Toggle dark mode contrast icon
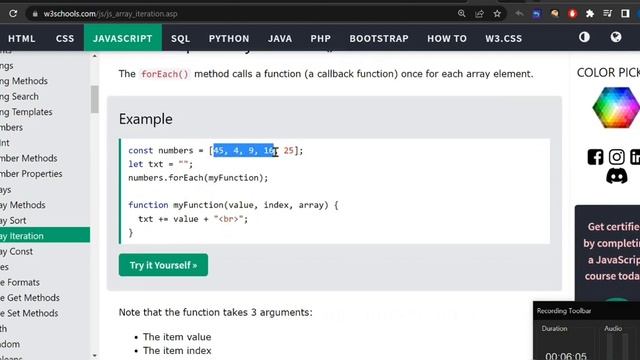 (584, 37)
